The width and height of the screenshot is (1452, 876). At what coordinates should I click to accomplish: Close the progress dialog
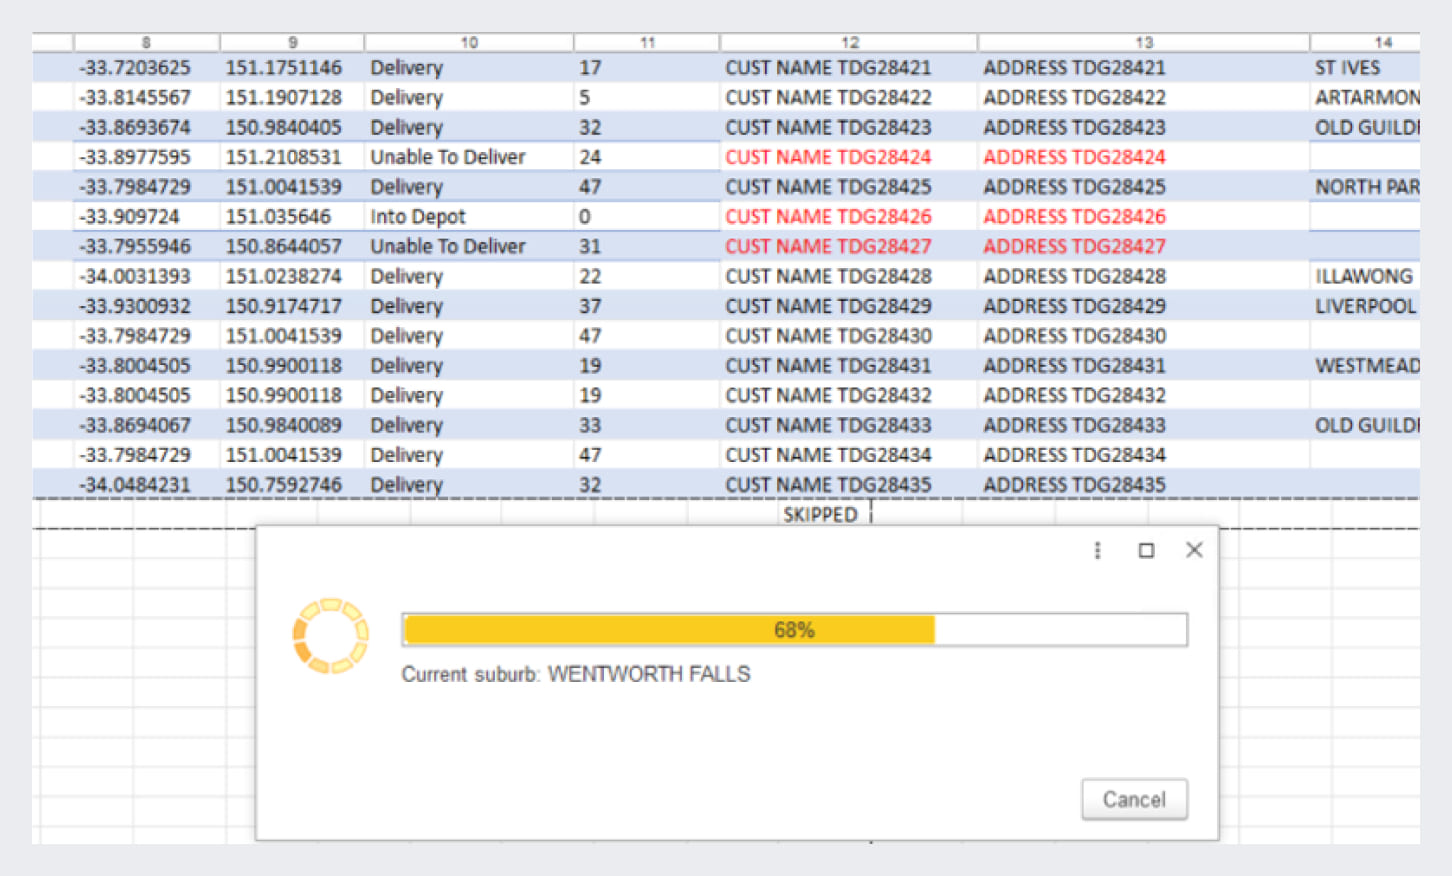coord(1194,550)
